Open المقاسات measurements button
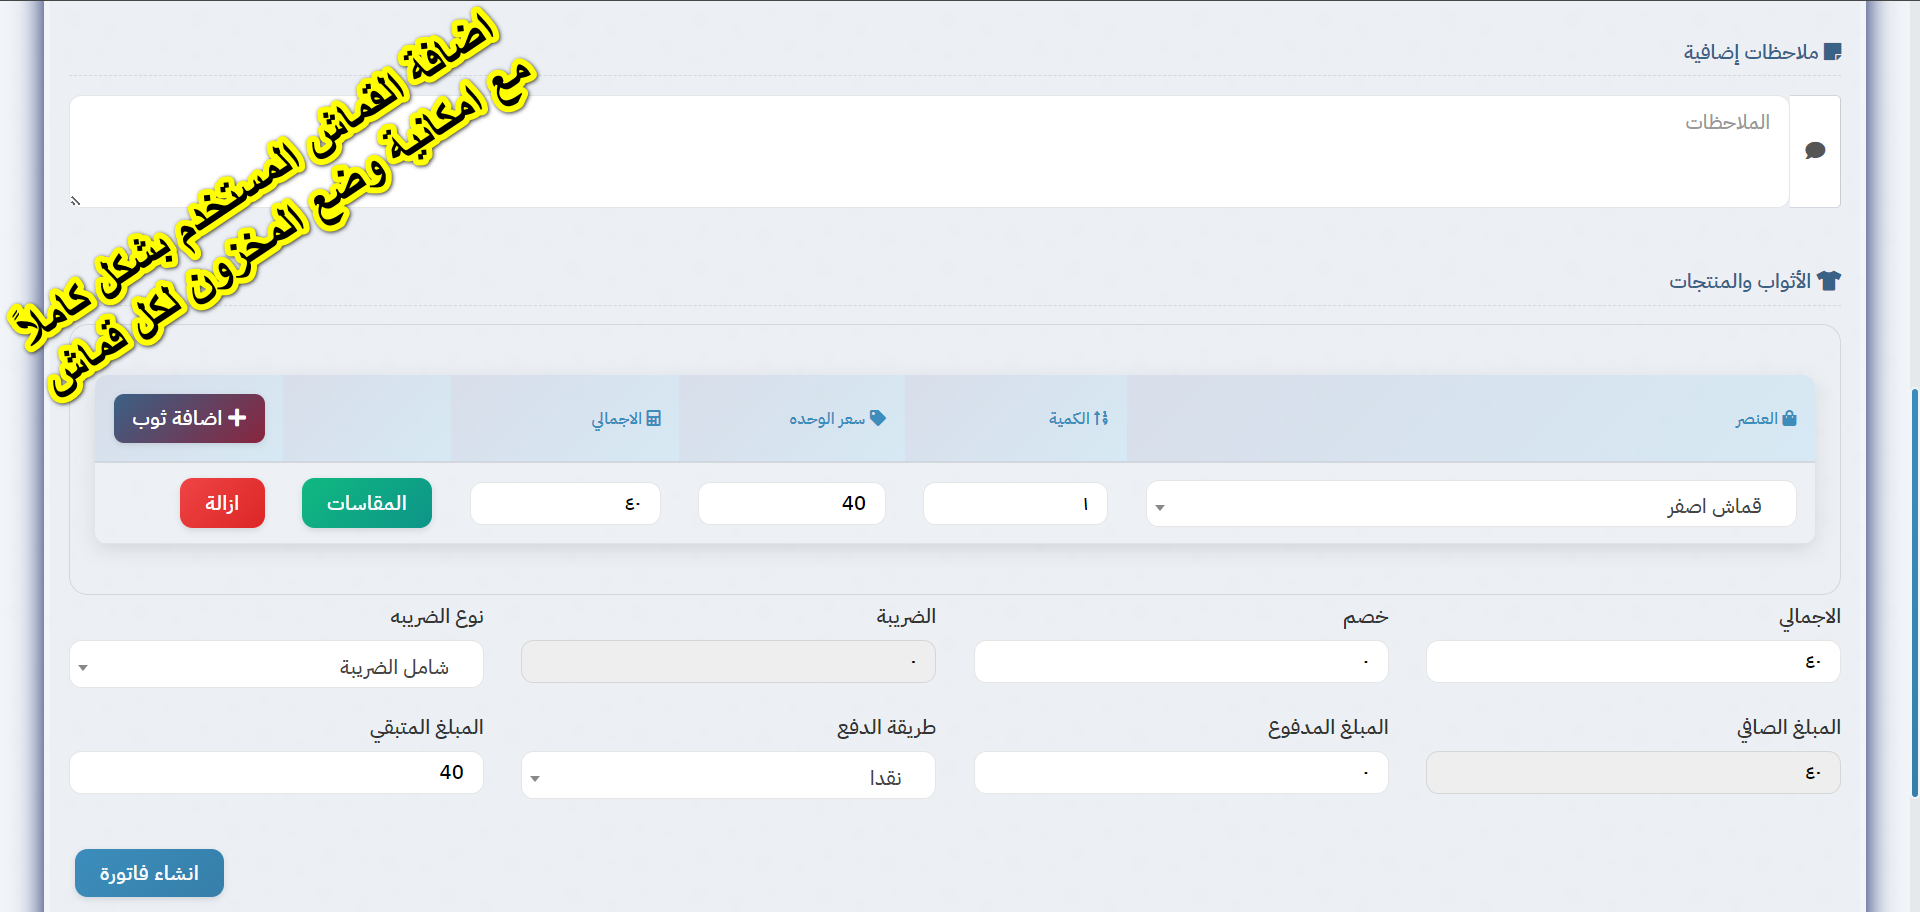This screenshot has width=1920, height=912. (367, 503)
